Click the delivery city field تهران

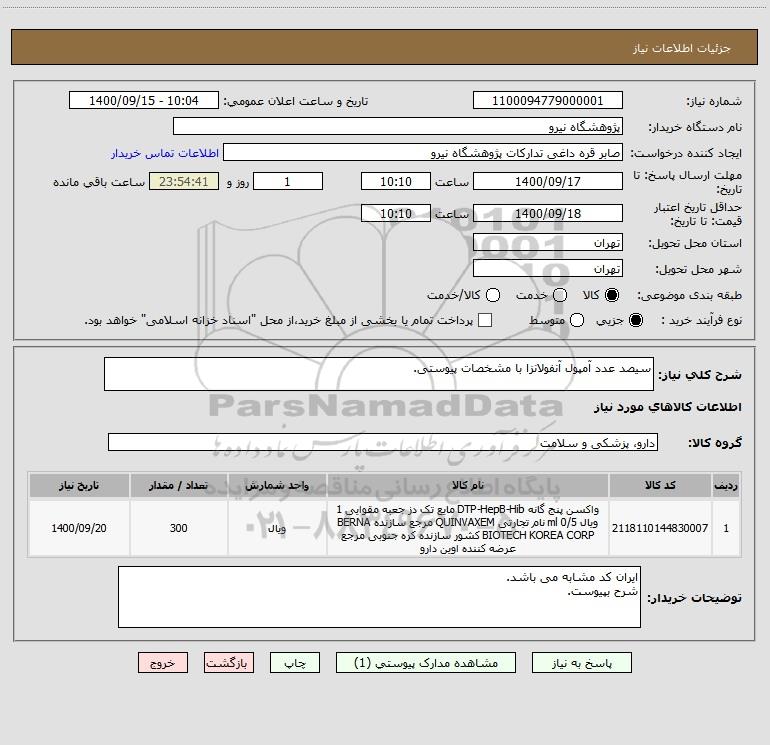coord(548,268)
